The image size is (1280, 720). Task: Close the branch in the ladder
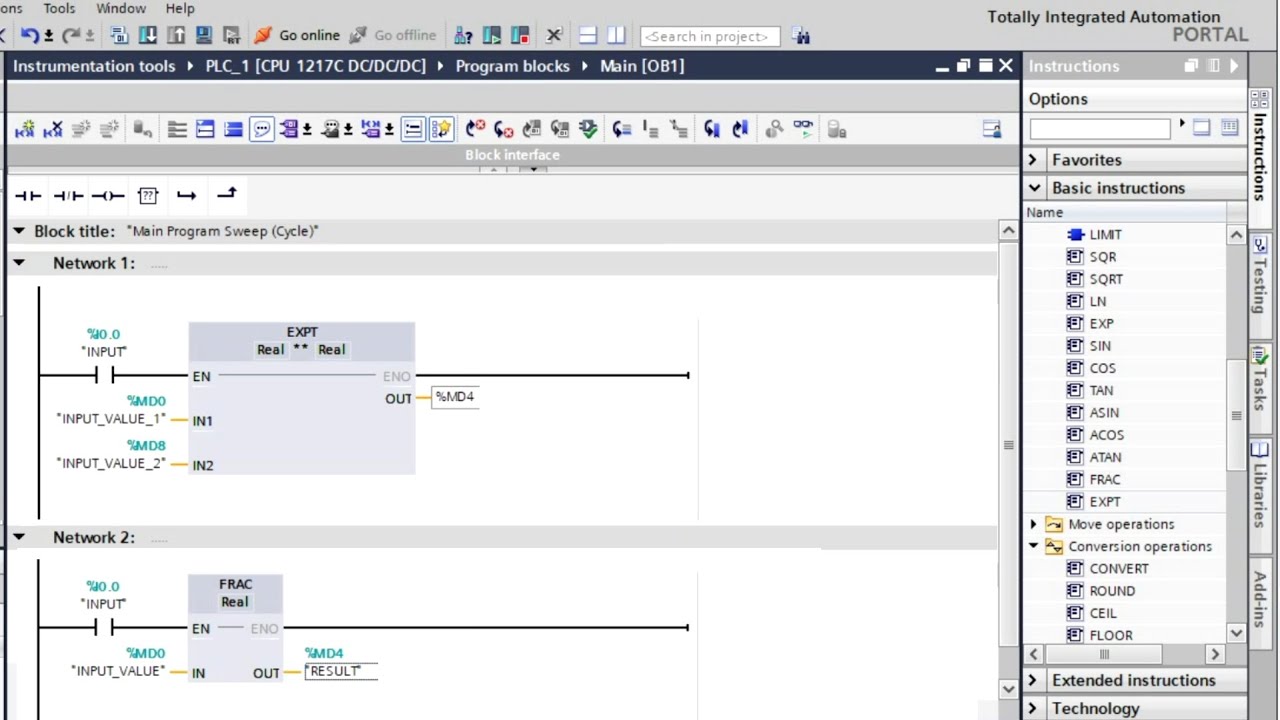(x=227, y=194)
